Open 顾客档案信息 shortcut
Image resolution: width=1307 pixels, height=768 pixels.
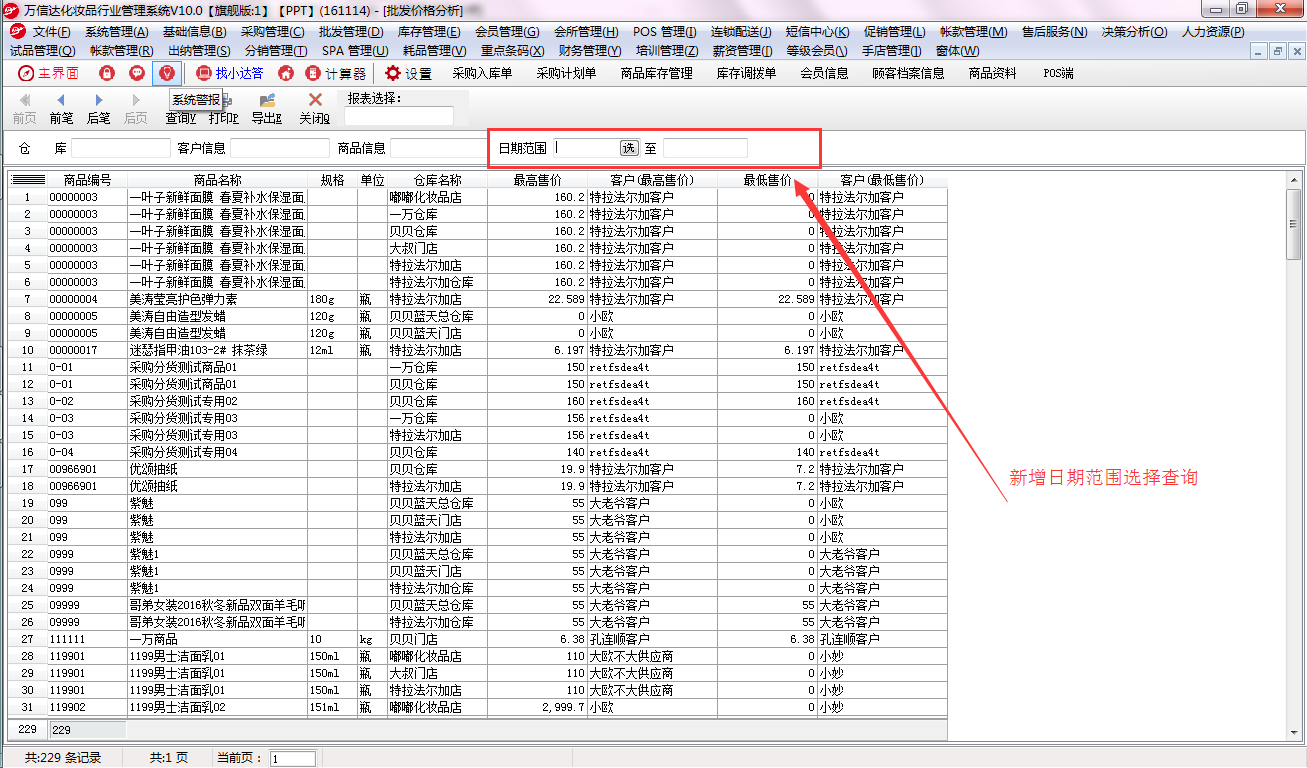point(908,73)
